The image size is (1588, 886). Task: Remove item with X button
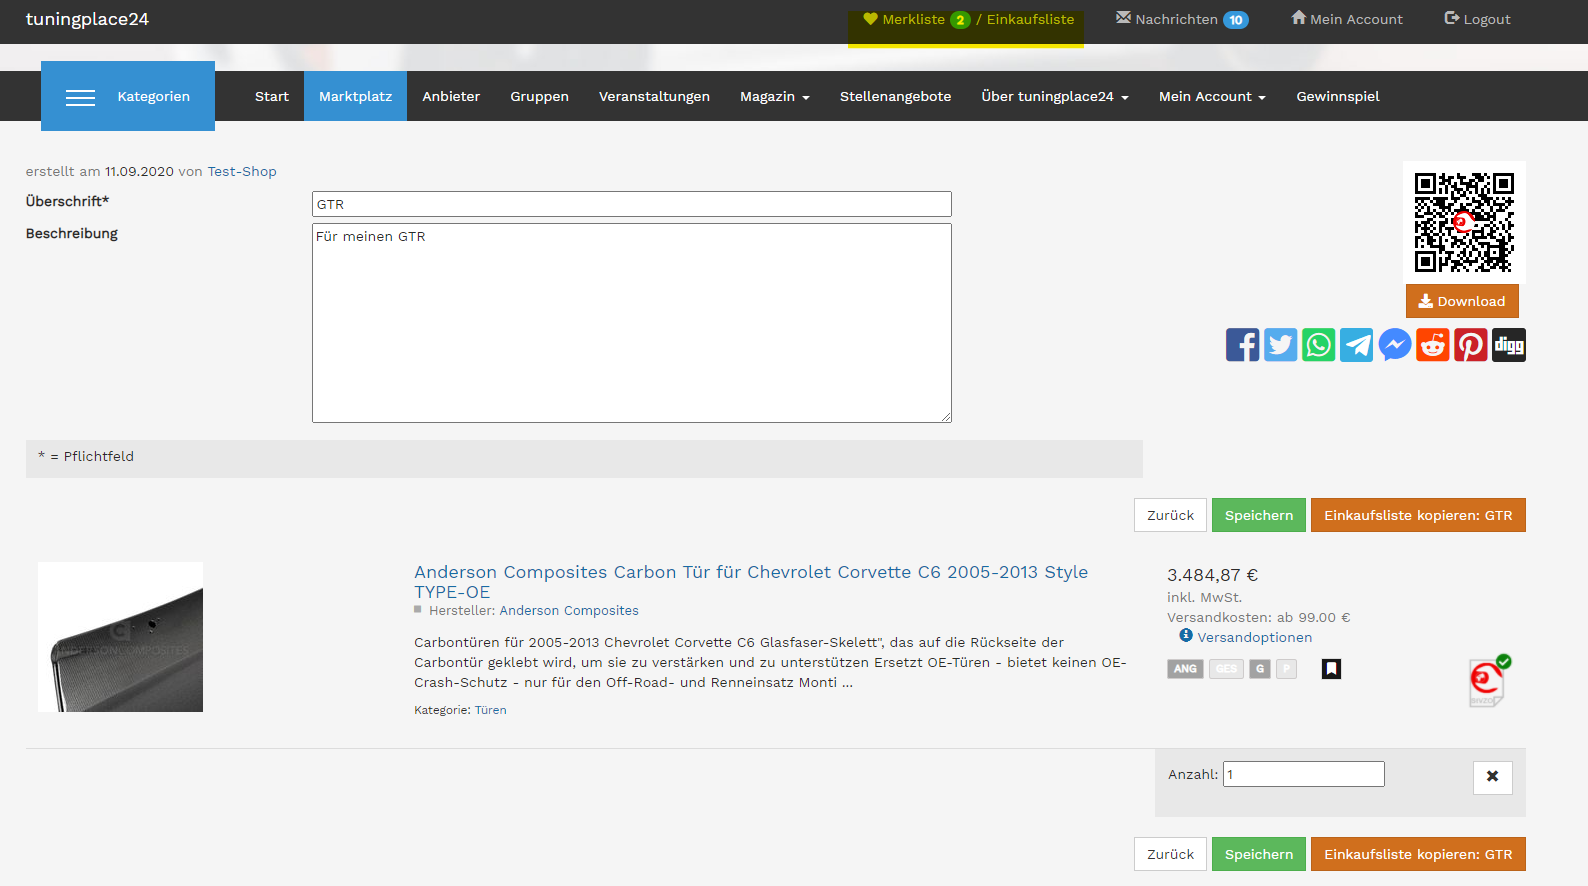(1492, 777)
